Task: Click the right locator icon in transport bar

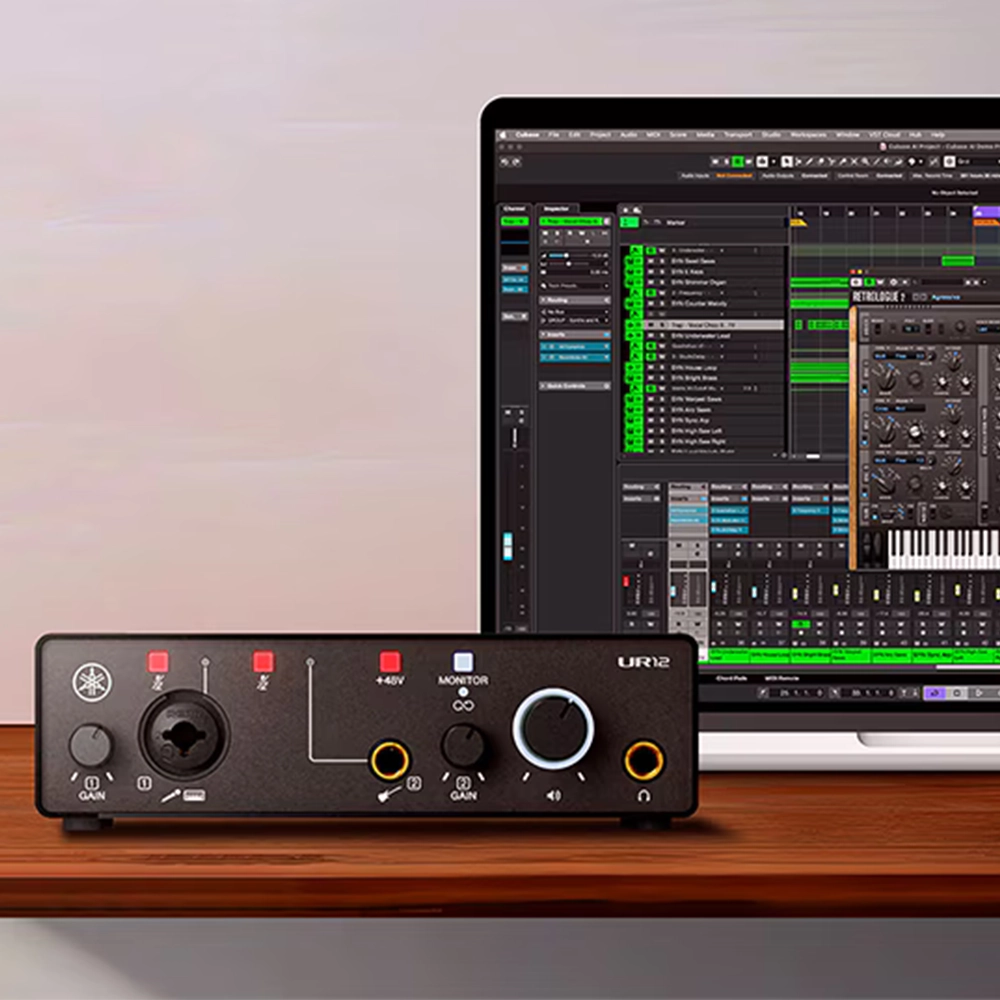Action: pyautogui.click(x=835, y=693)
